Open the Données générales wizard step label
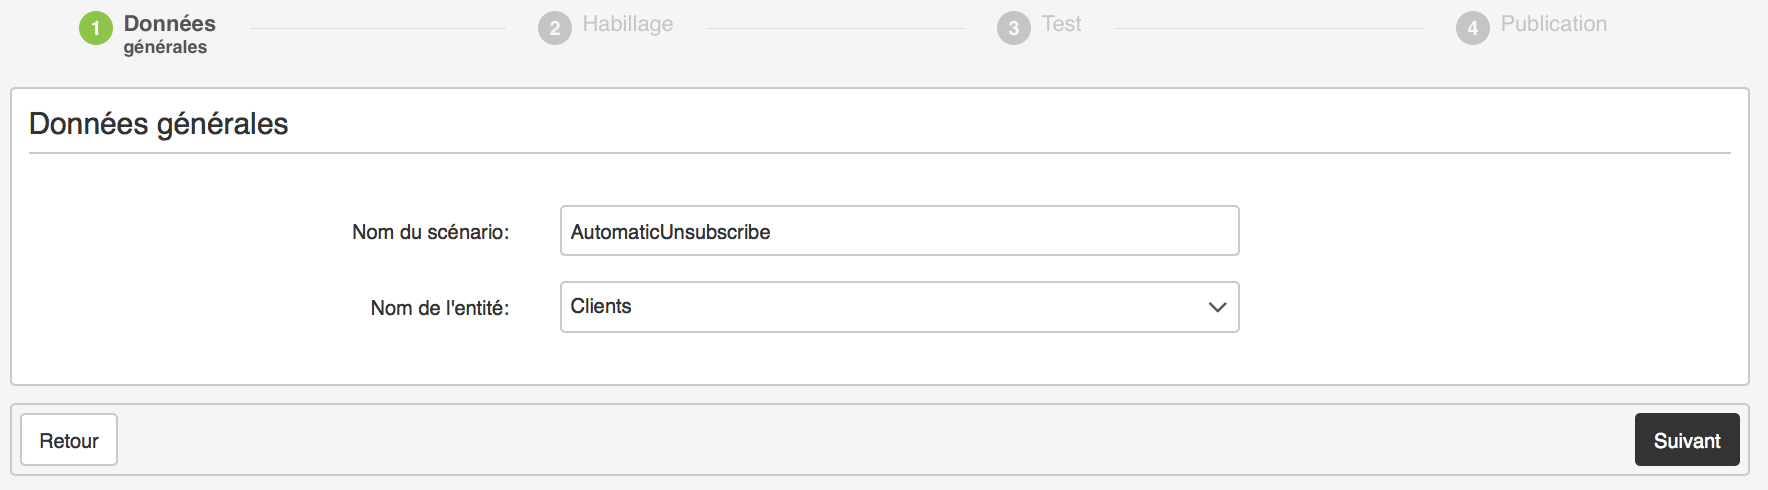 point(169,24)
